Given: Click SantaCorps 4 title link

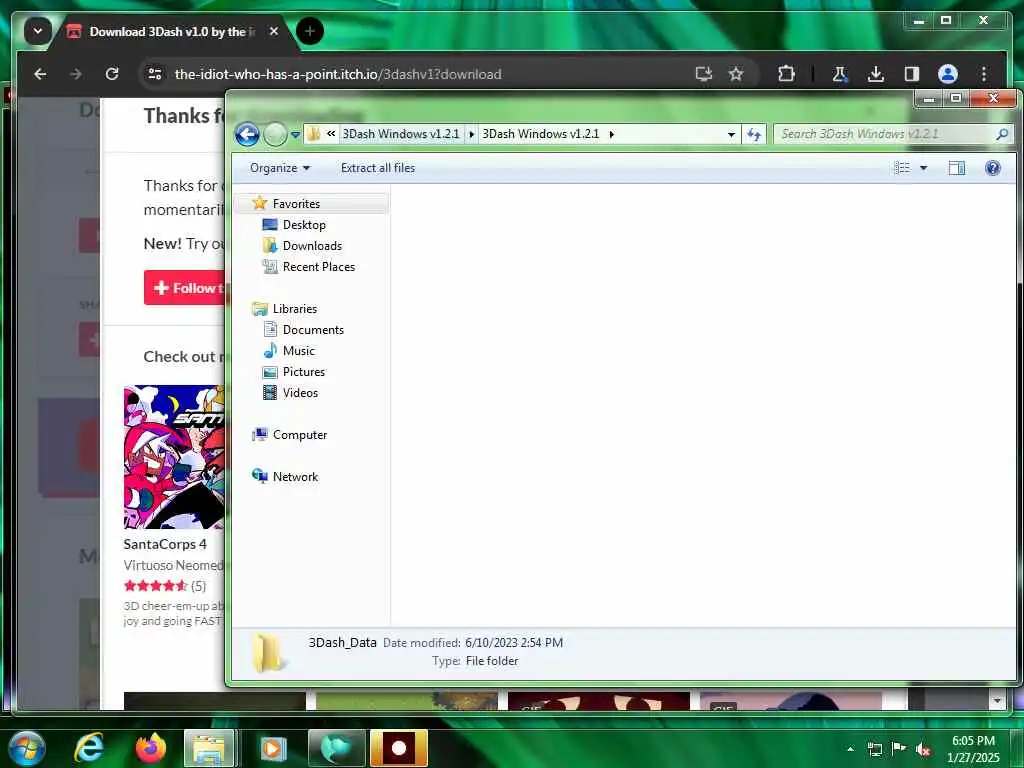Looking at the screenshot, I should pos(165,544).
